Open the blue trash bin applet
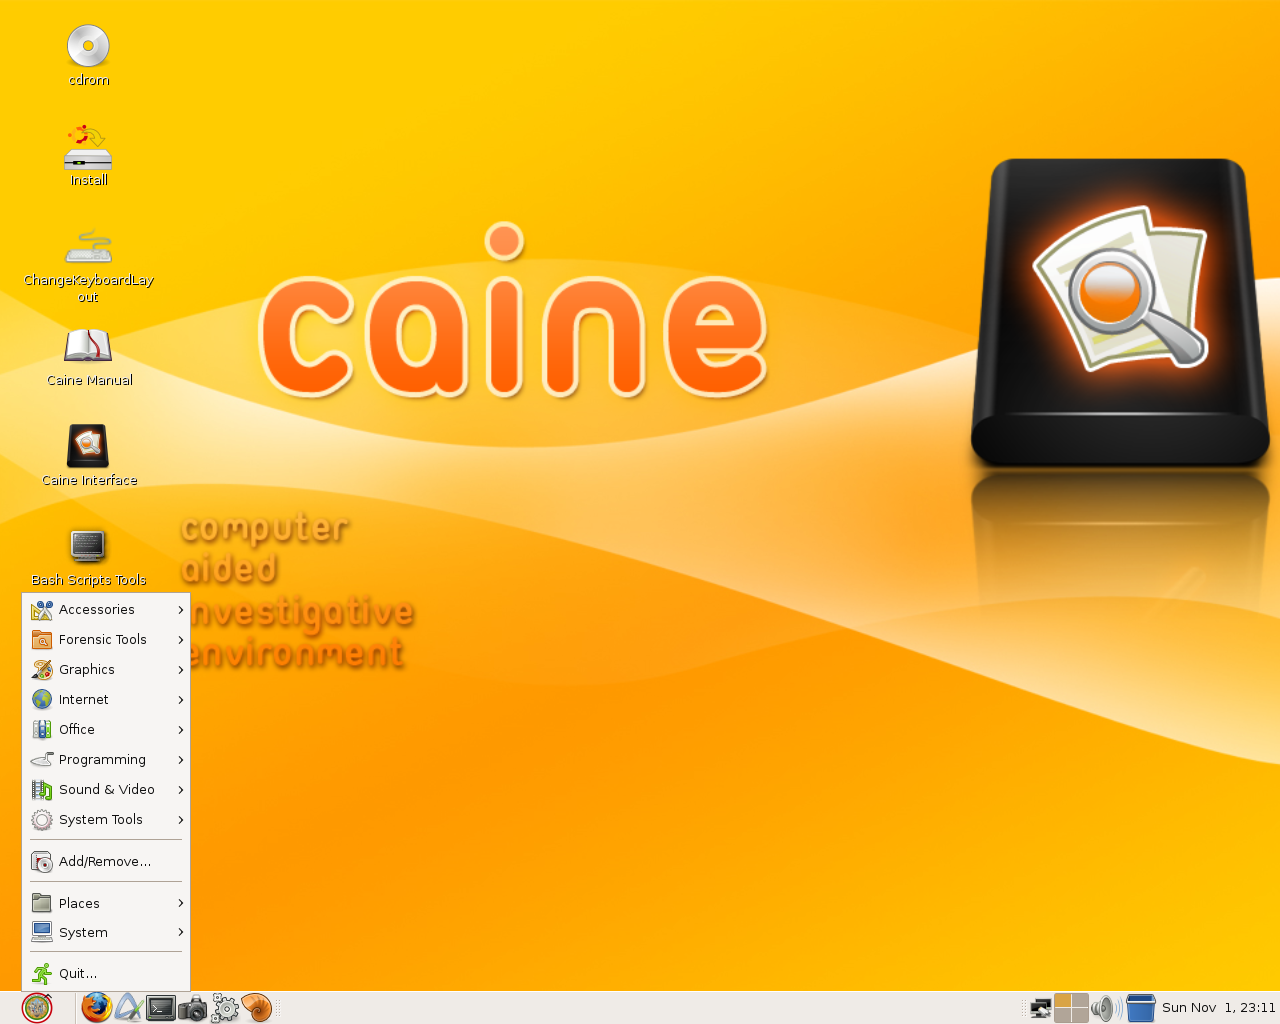The image size is (1280, 1024). (1141, 1008)
